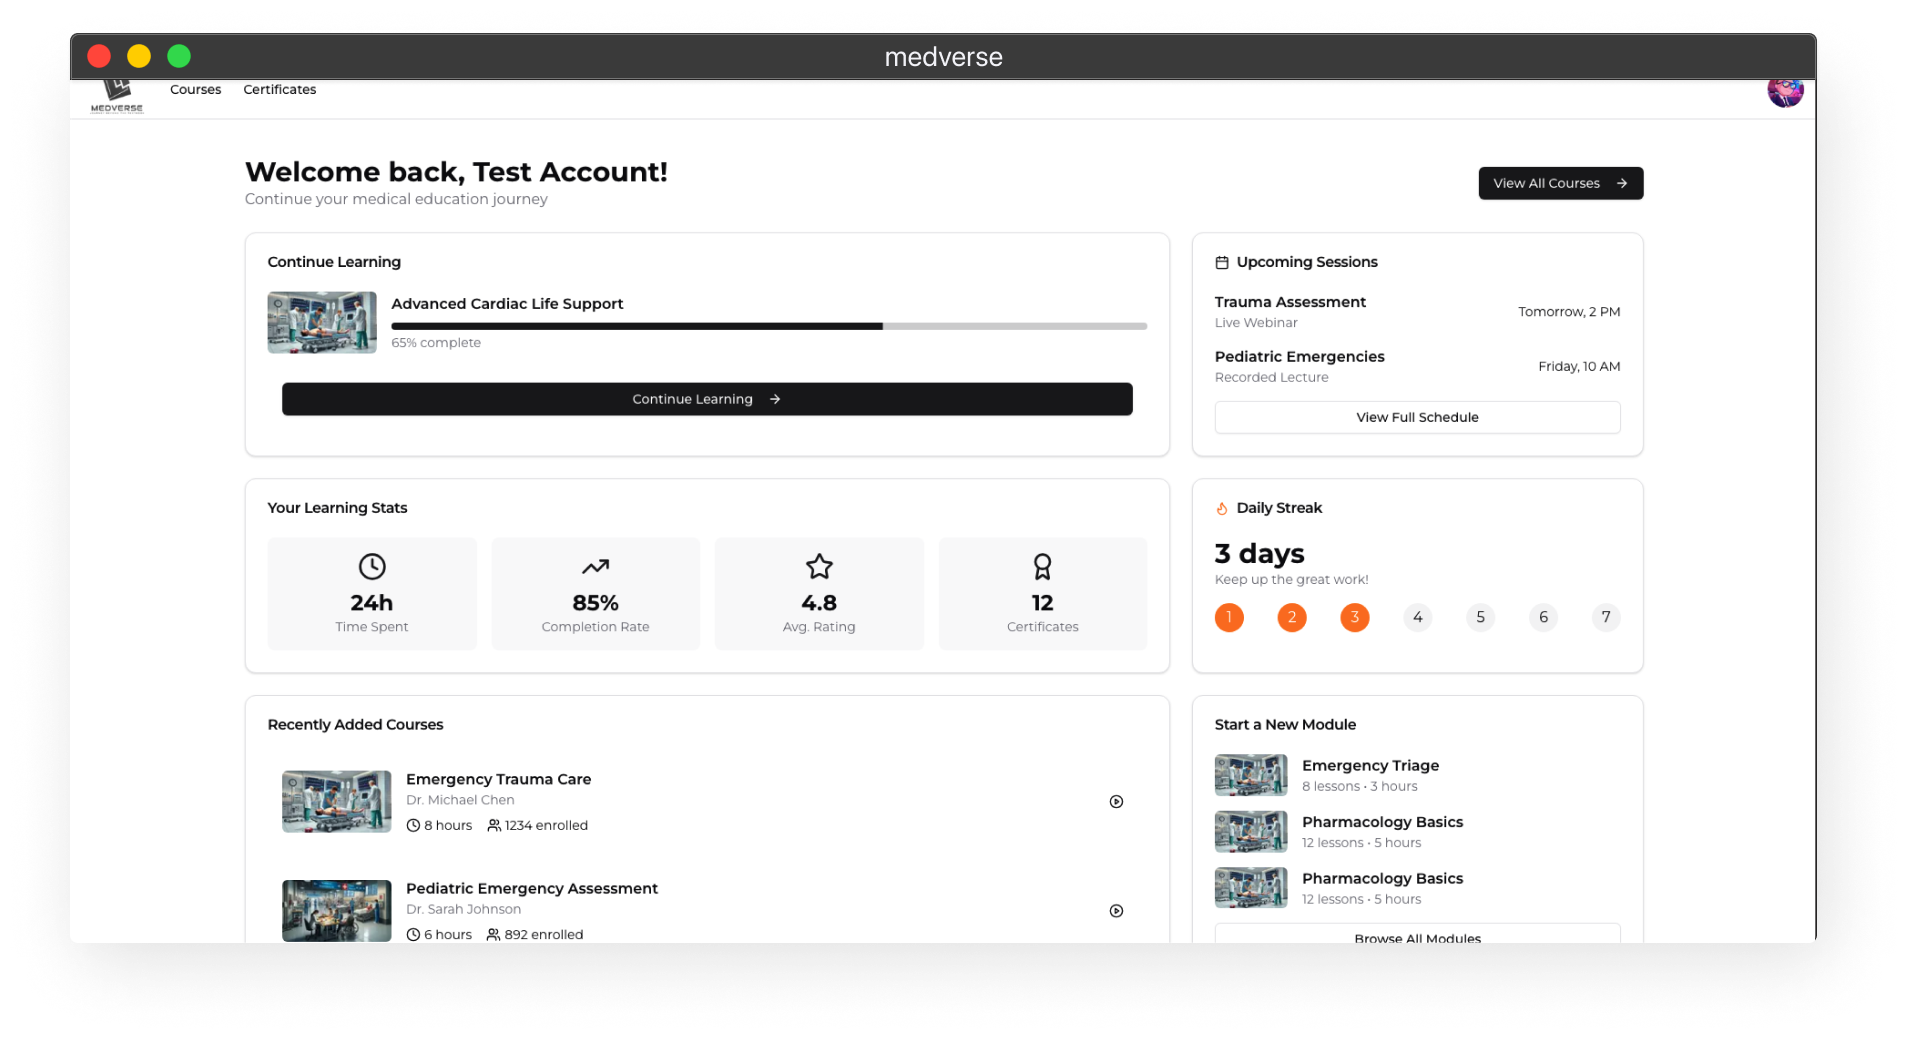Open the Emergency Triage module thumbnail
This screenshot has height=1038, width=1907.
pyautogui.click(x=1250, y=775)
